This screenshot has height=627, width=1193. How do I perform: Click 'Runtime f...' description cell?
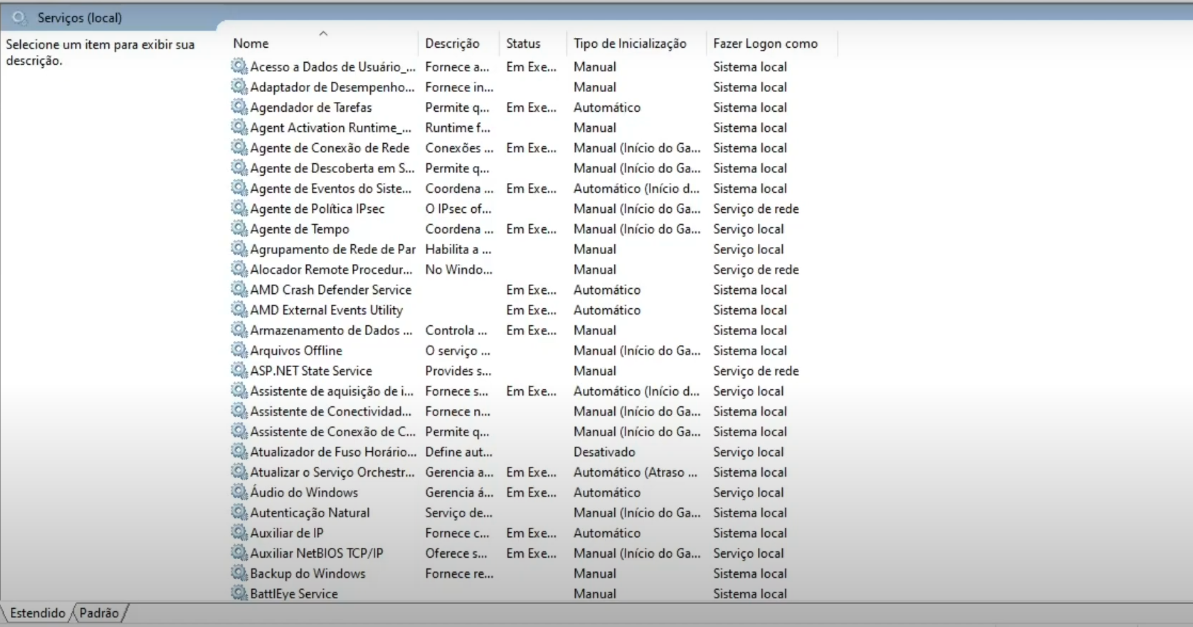pyautogui.click(x=458, y=128)
